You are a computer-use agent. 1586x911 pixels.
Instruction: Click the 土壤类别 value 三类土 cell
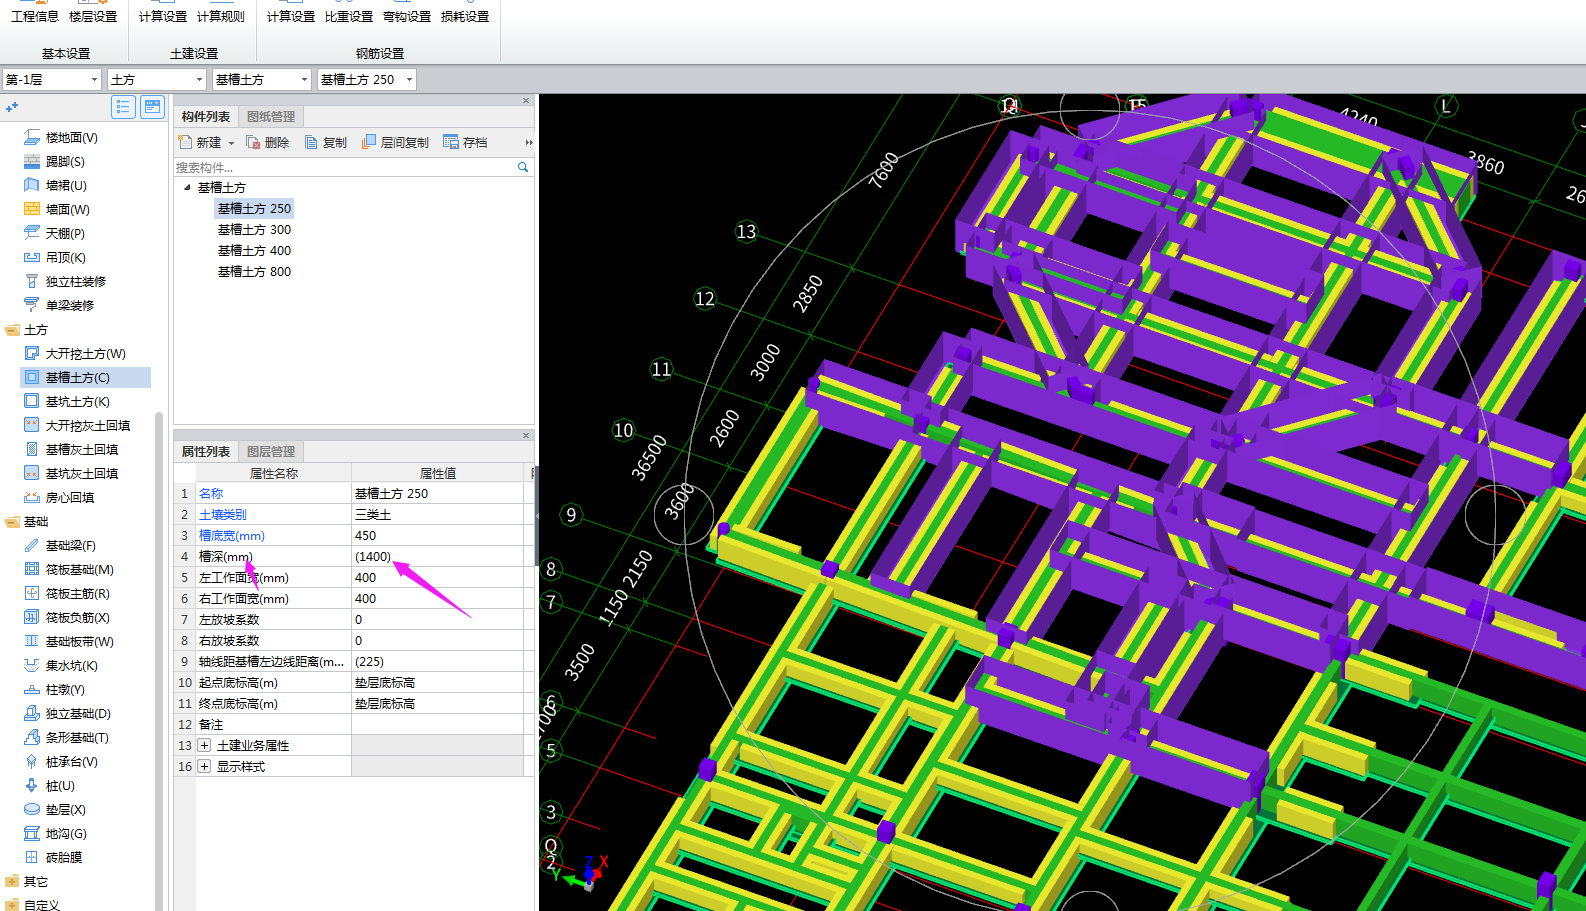pyautogui.click(x=437, y=515)
